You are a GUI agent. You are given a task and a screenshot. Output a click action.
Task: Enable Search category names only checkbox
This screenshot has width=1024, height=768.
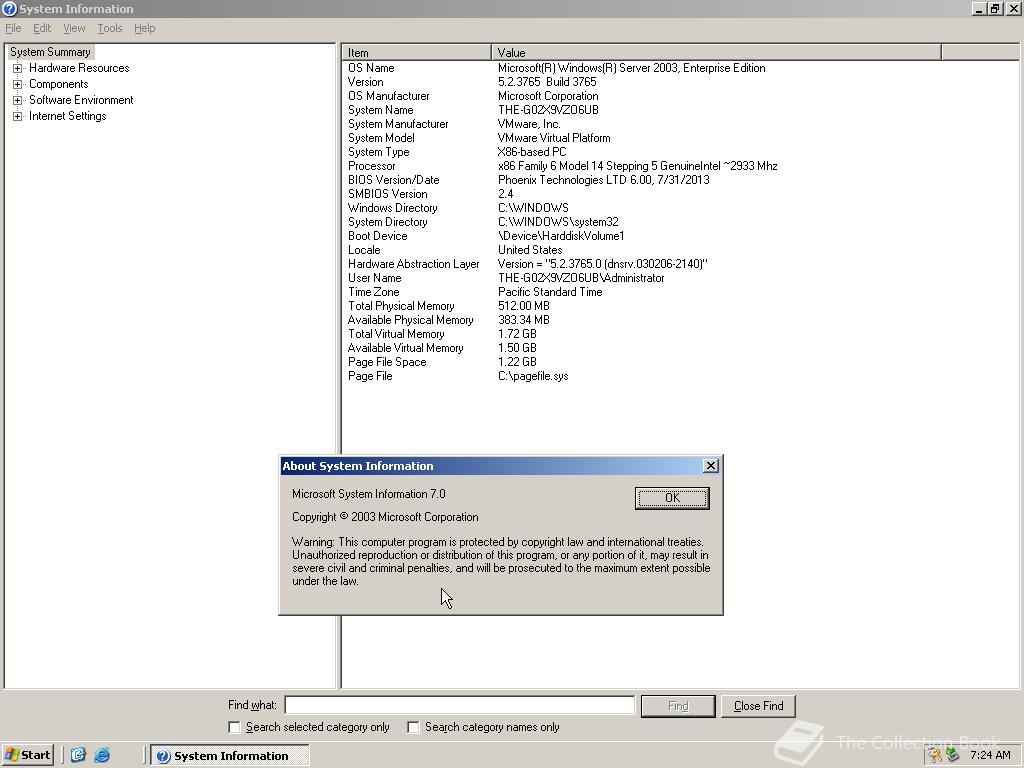click(413, 727)
